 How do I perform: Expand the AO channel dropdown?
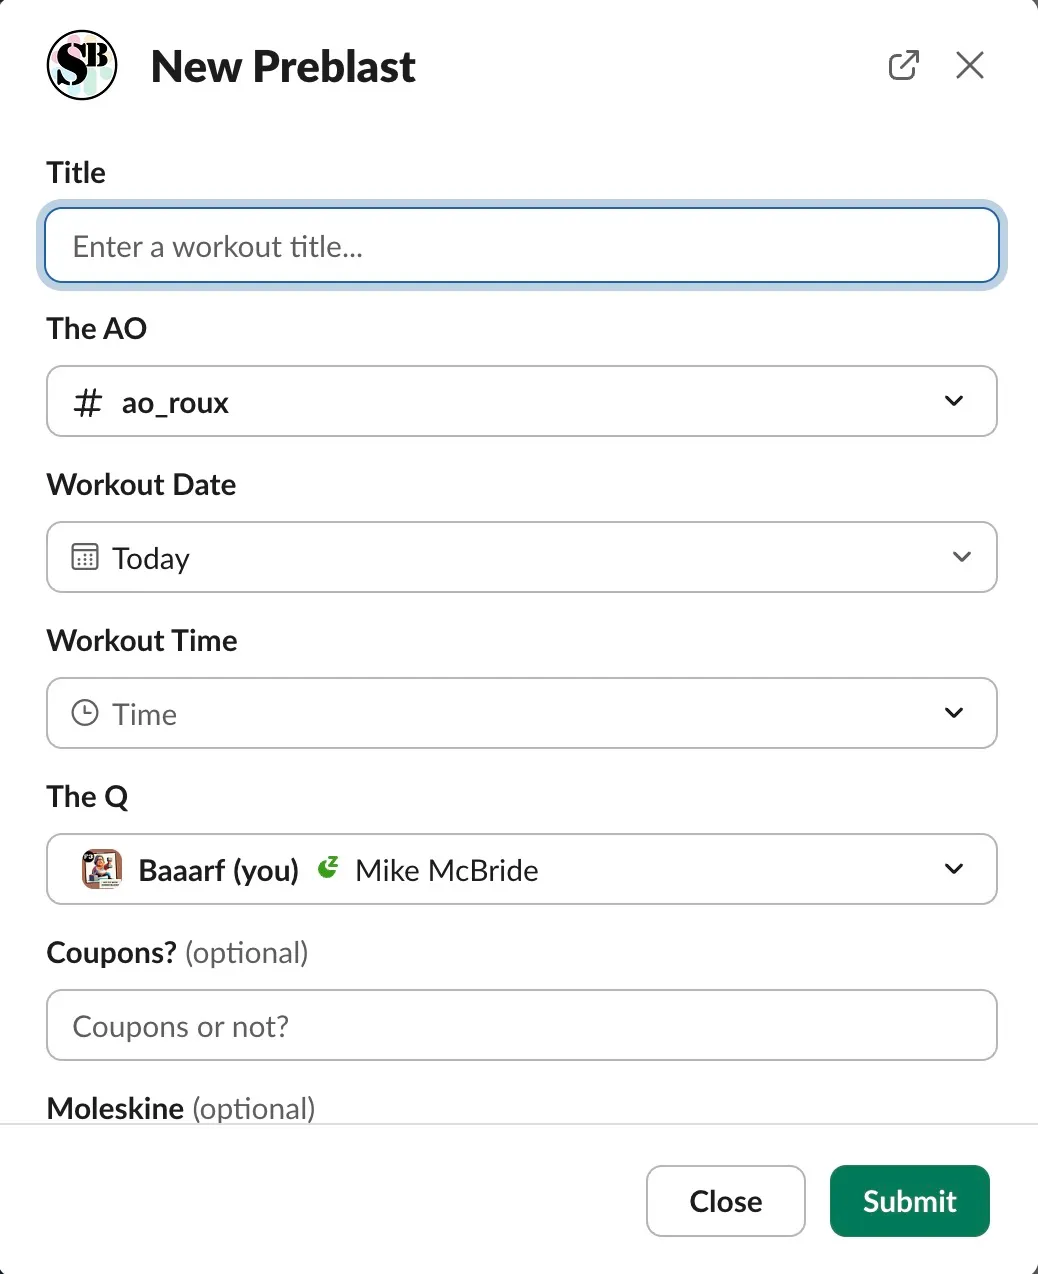pos(953,401)
